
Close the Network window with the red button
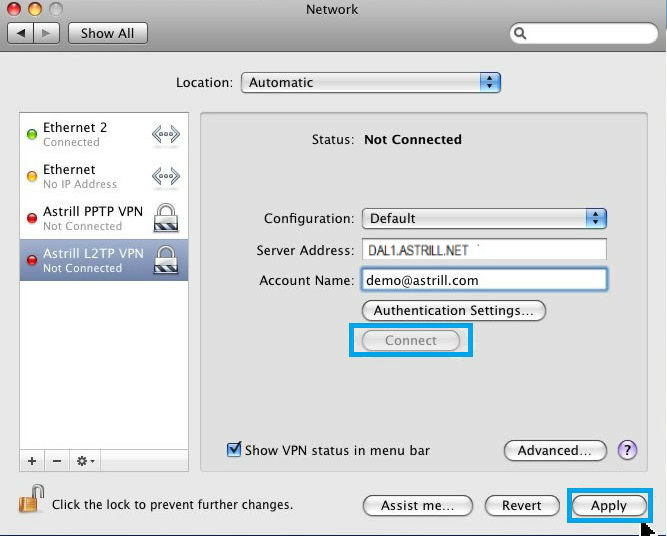point(14,9)
